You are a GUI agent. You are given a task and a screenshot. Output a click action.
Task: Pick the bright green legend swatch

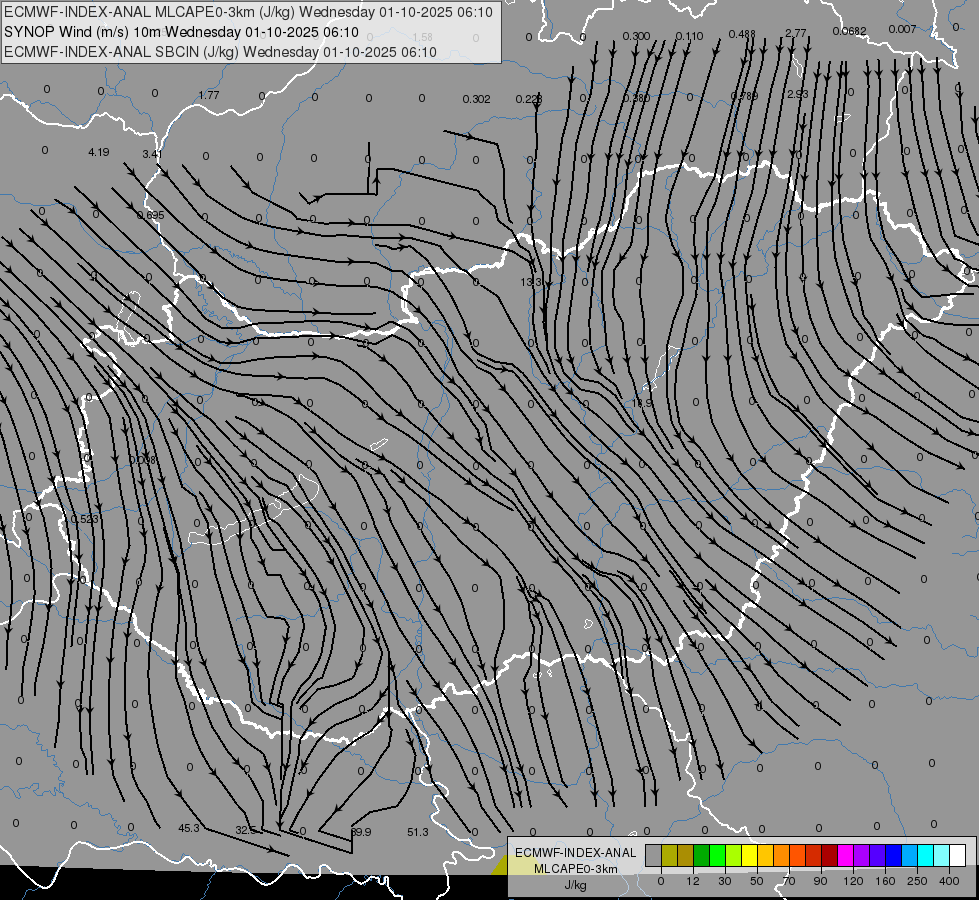(x=717, y=855)
